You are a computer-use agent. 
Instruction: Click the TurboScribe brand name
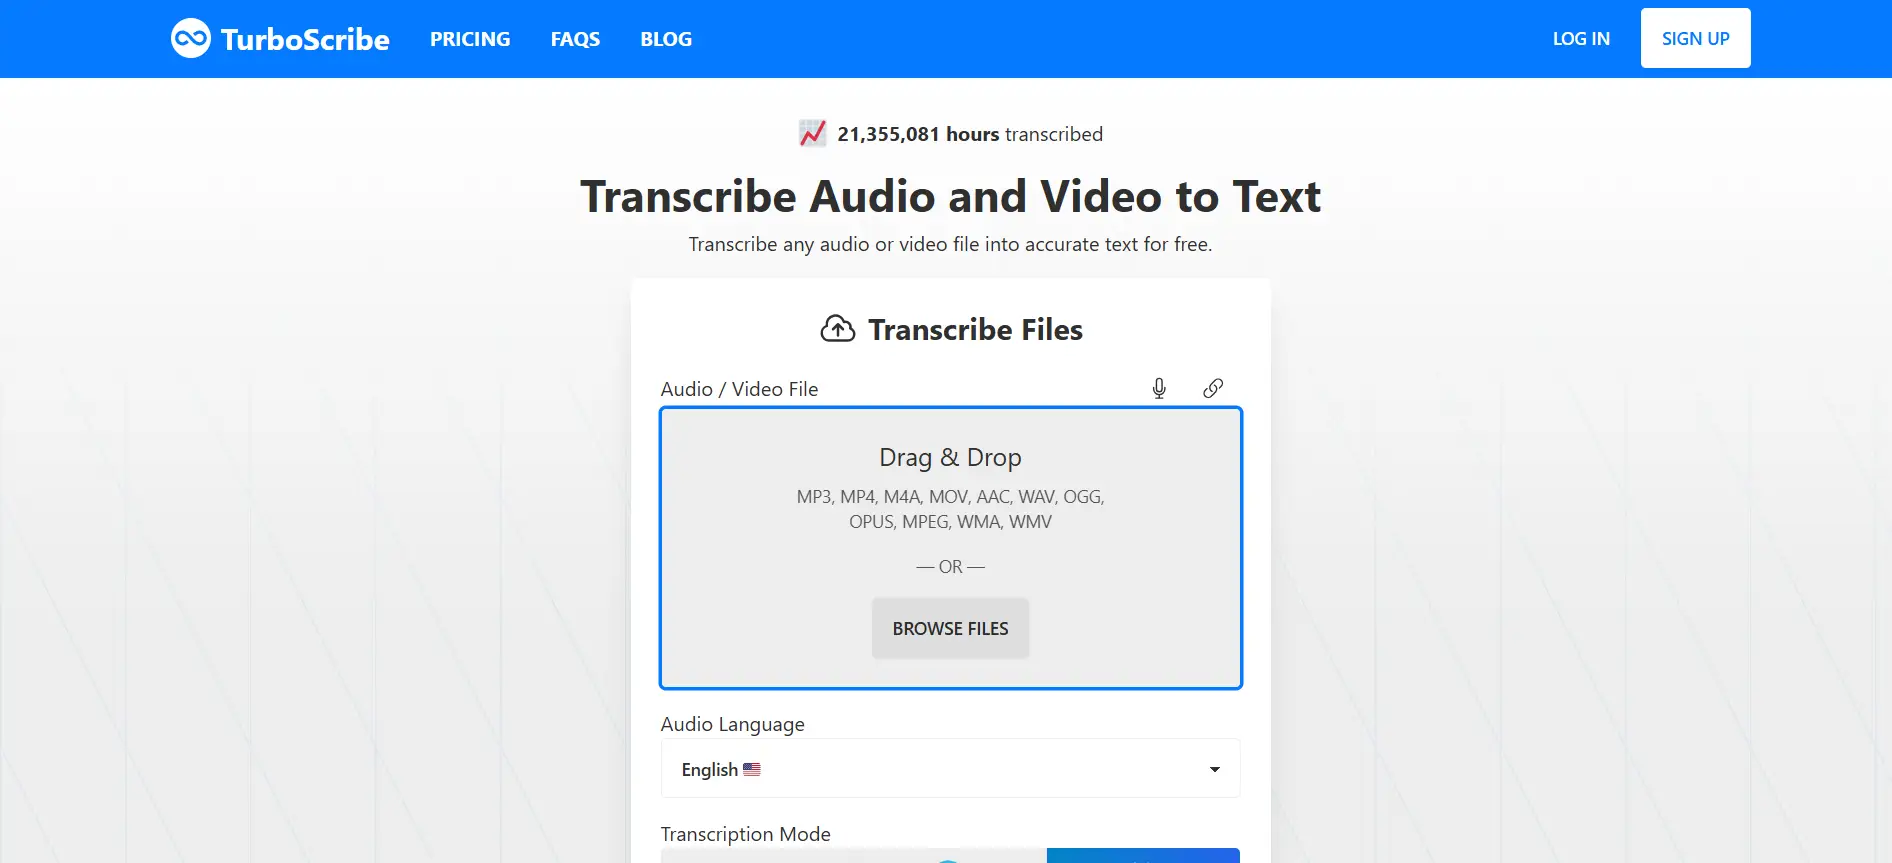[x=305, y=39]
